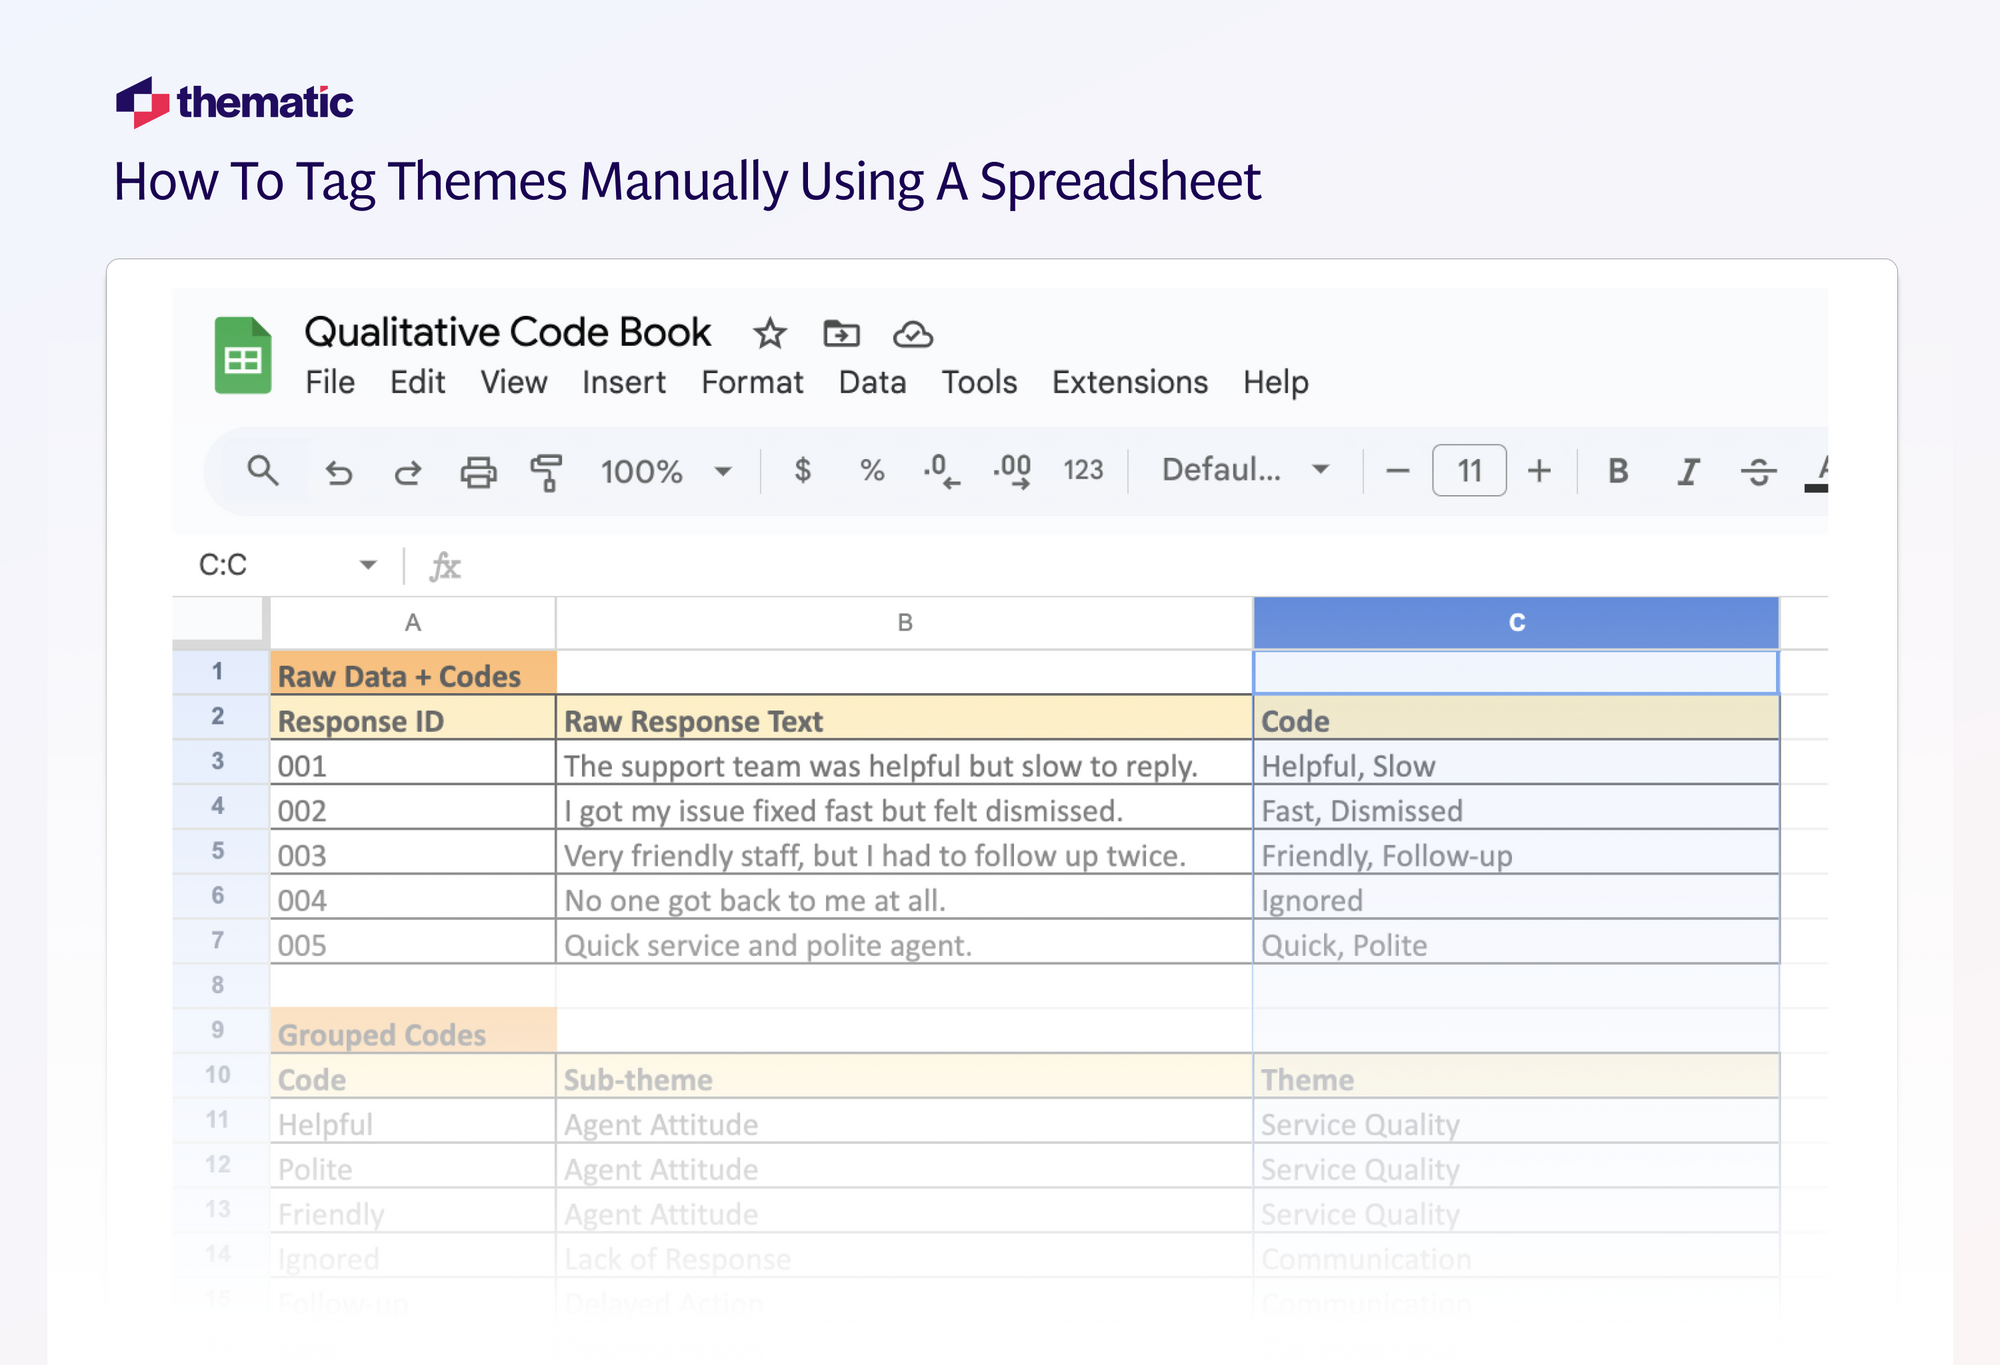Open the Default font dropdown
Screen dimensions: 2000x1365
pyautogui.click(x=1245, y=469)
